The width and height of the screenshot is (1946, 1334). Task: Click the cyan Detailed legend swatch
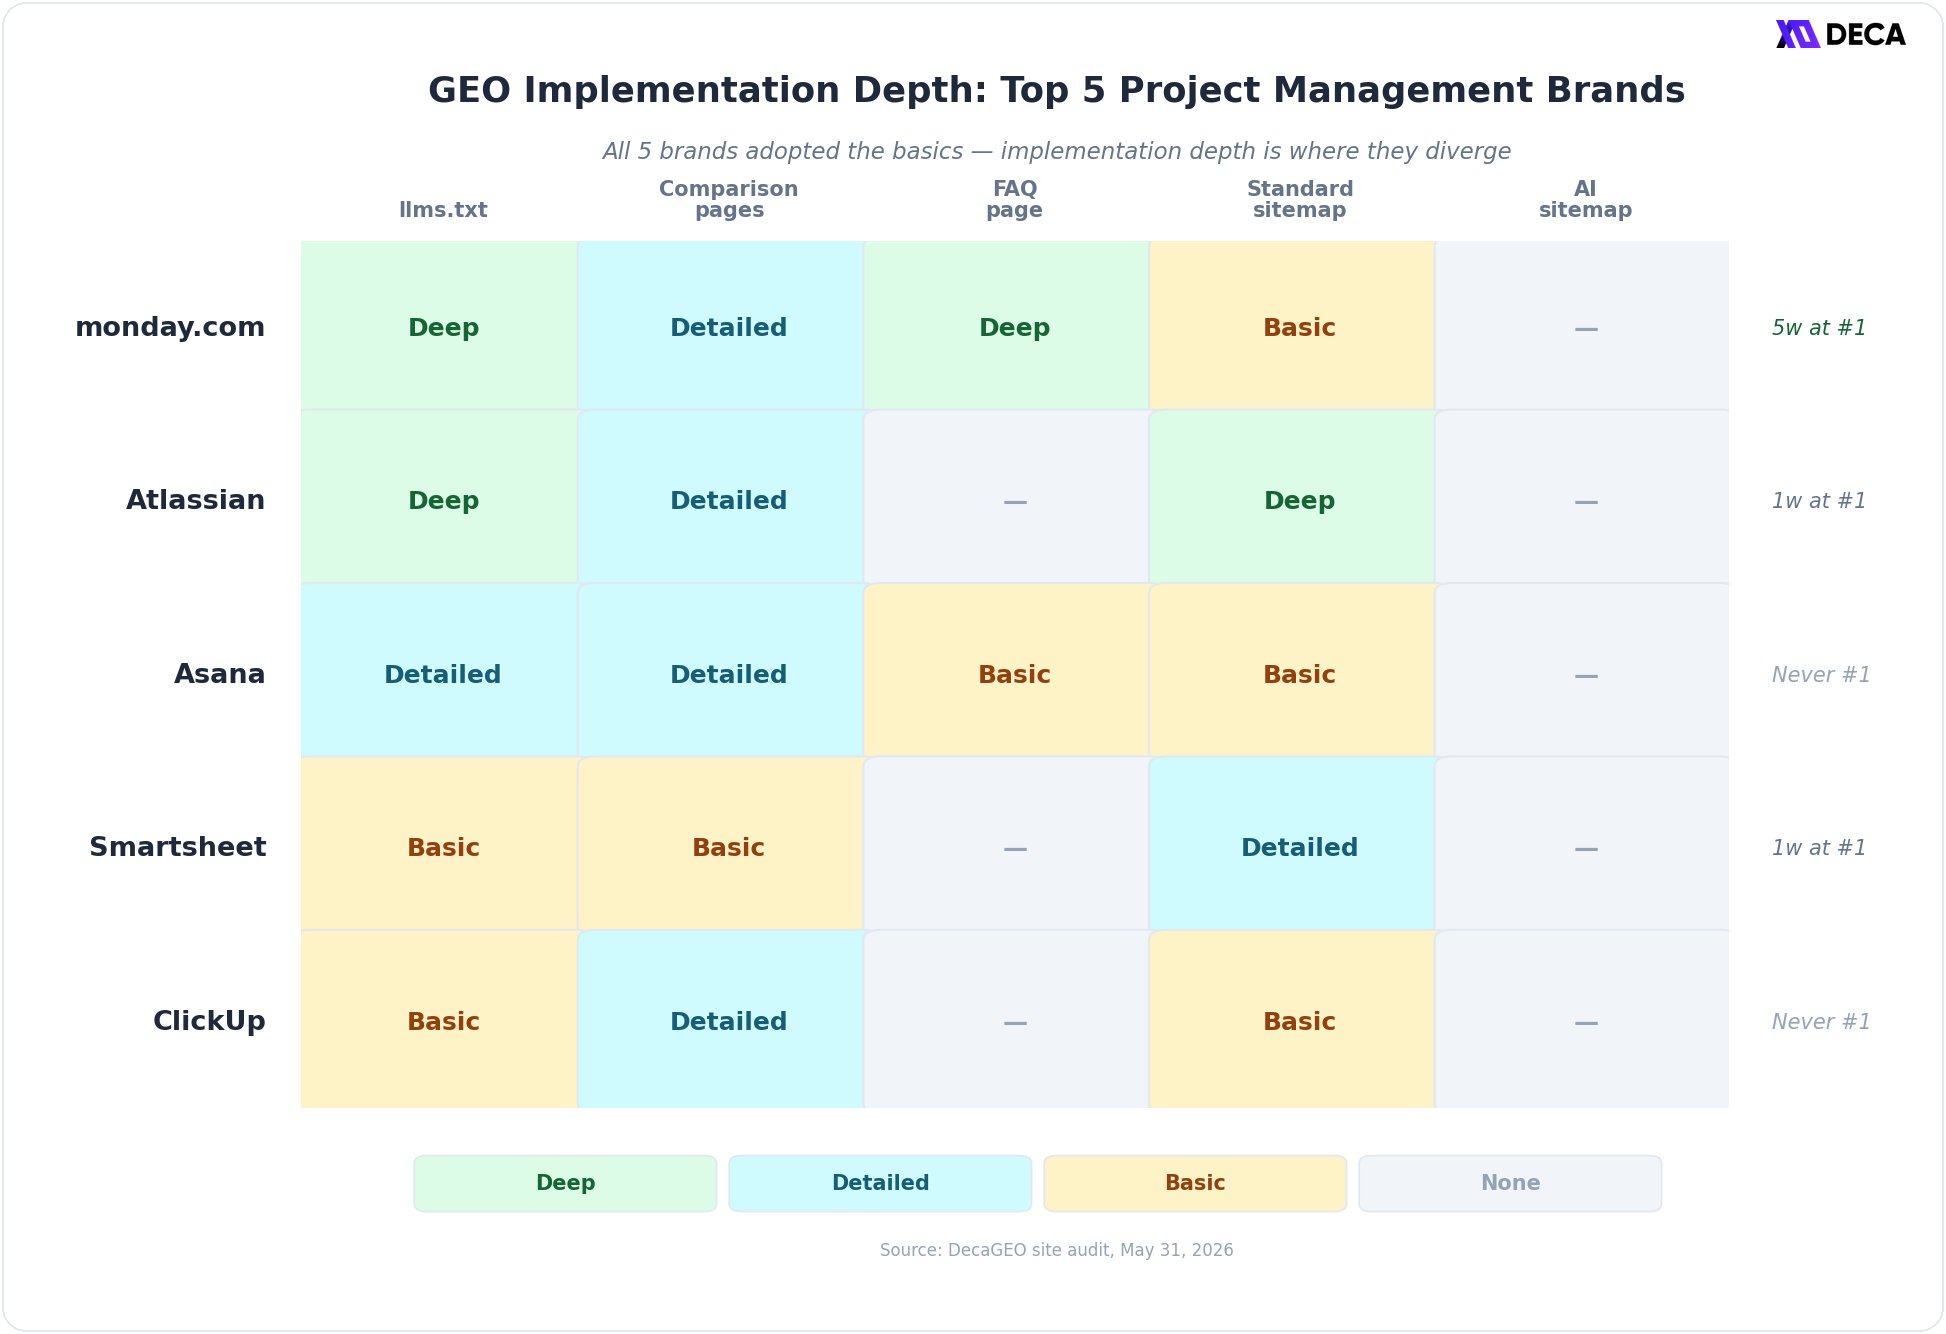(x=880, y=1183)
